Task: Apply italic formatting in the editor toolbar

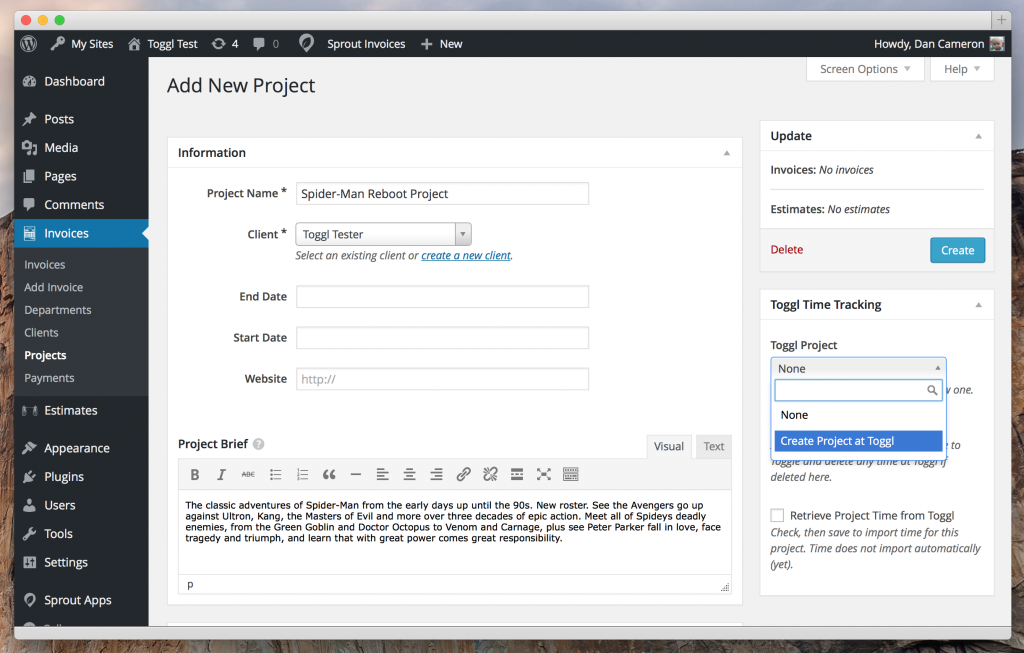Action: pos(221,474)
